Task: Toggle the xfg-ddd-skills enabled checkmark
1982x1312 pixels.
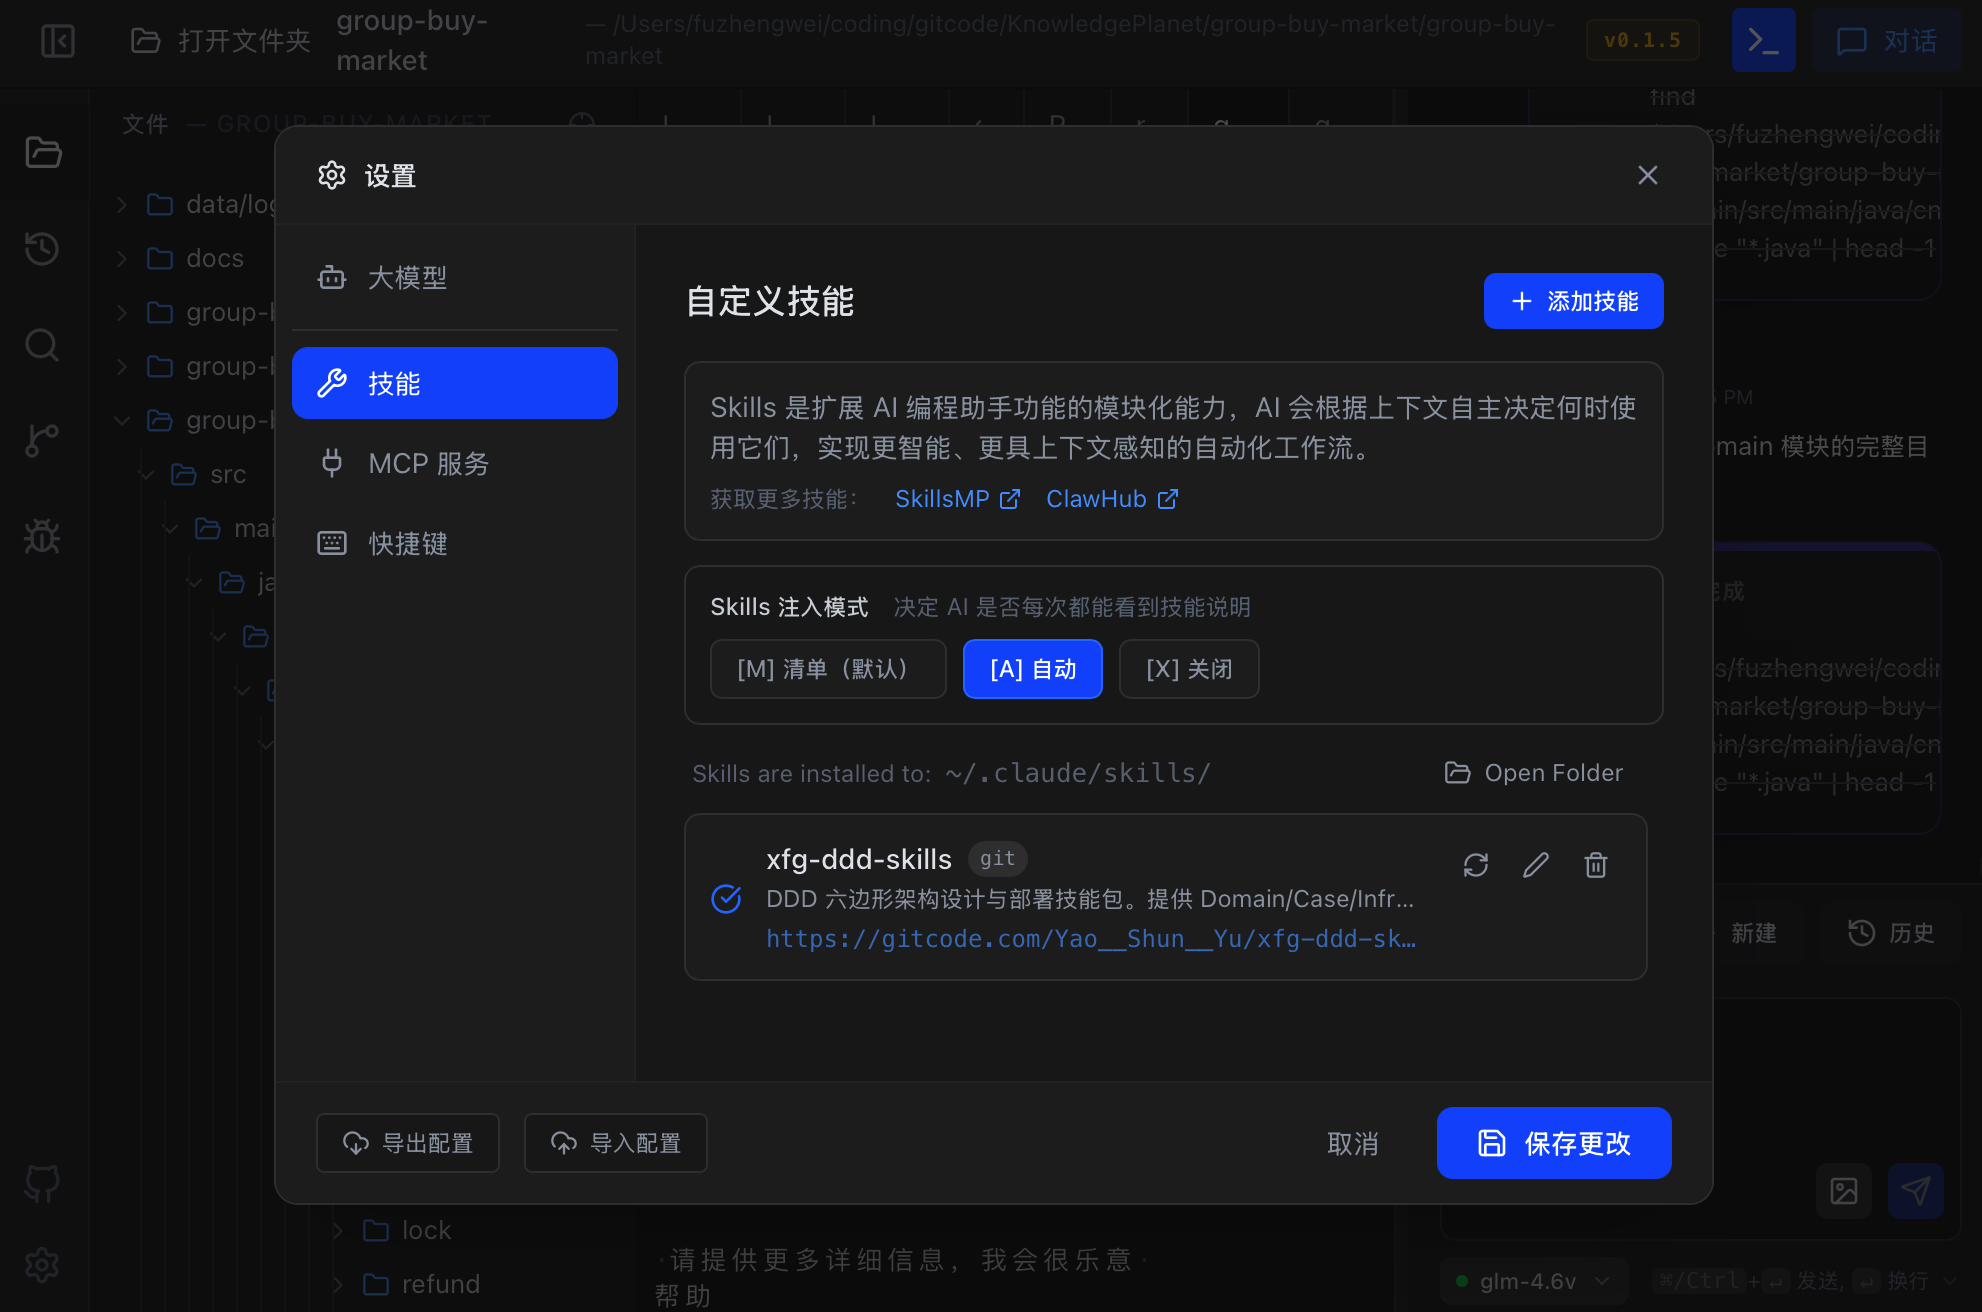Action: tap(726, 898)
